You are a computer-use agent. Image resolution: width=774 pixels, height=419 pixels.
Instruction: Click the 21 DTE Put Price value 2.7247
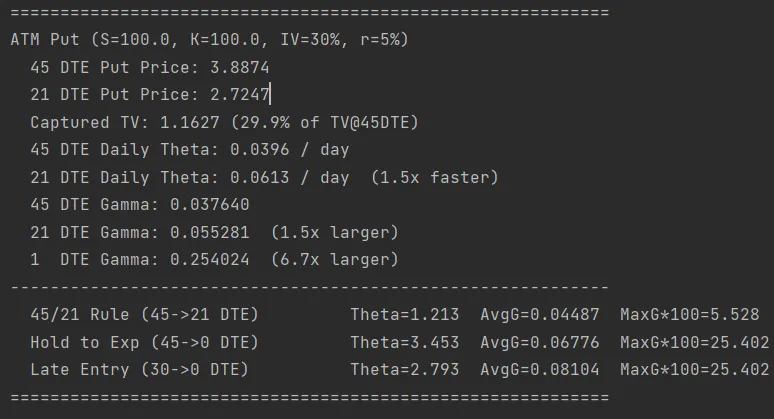click(x=240, y=94)
